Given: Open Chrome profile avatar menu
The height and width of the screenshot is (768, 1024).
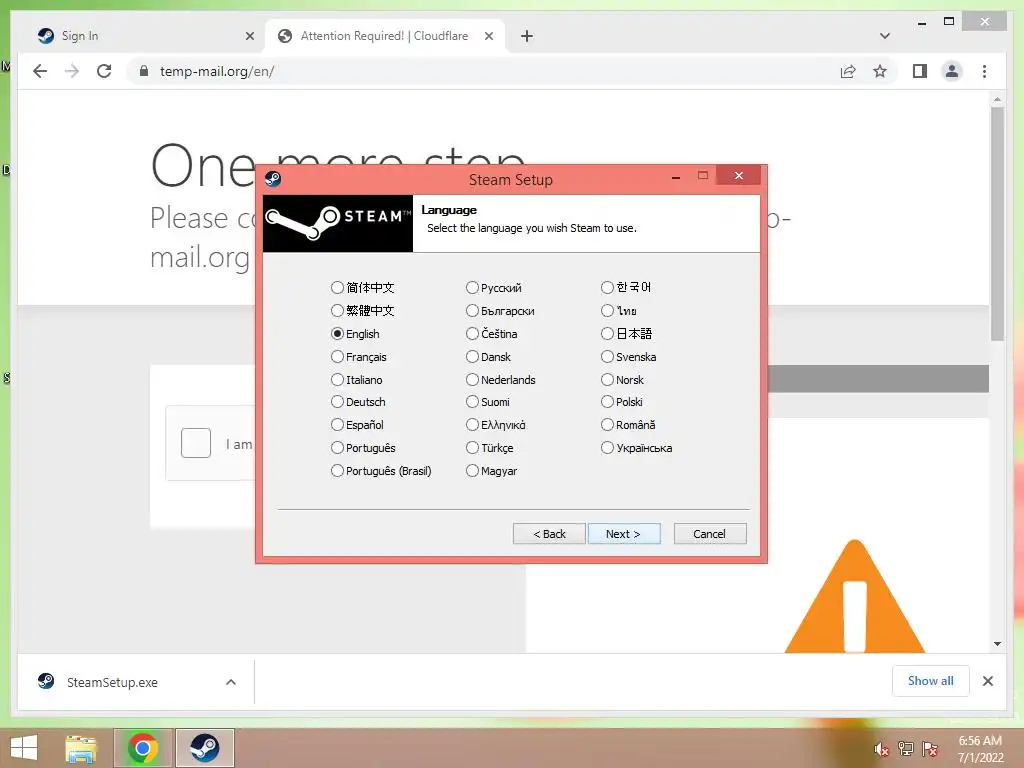Looking at the screenshot, I should point(952,71).
